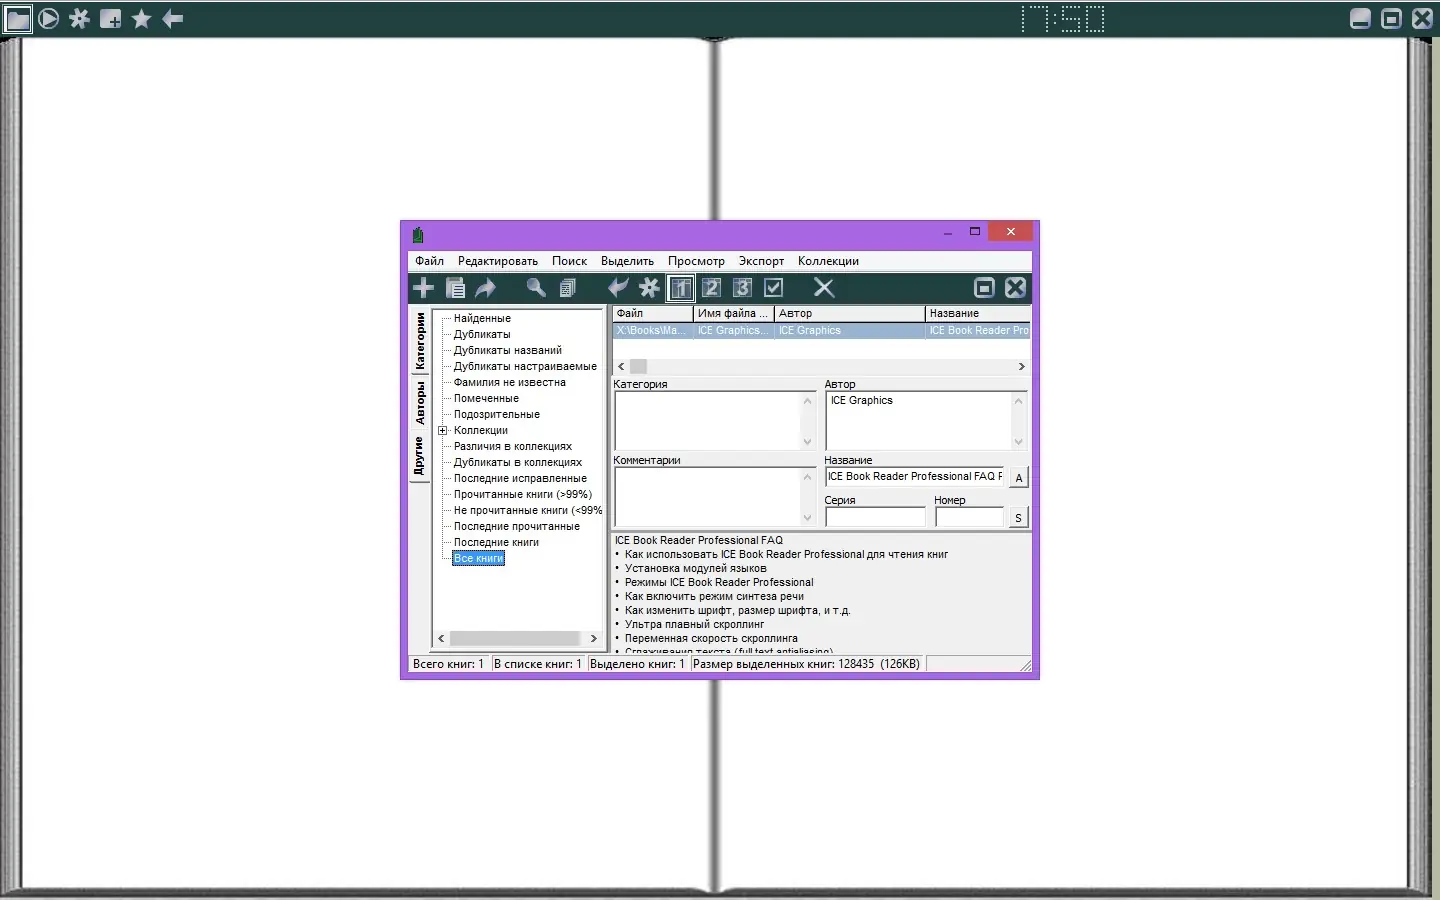Screen dimensions: 1440x900
Task: Select Последние прочитанные tree item
Action: pos(517,526)
